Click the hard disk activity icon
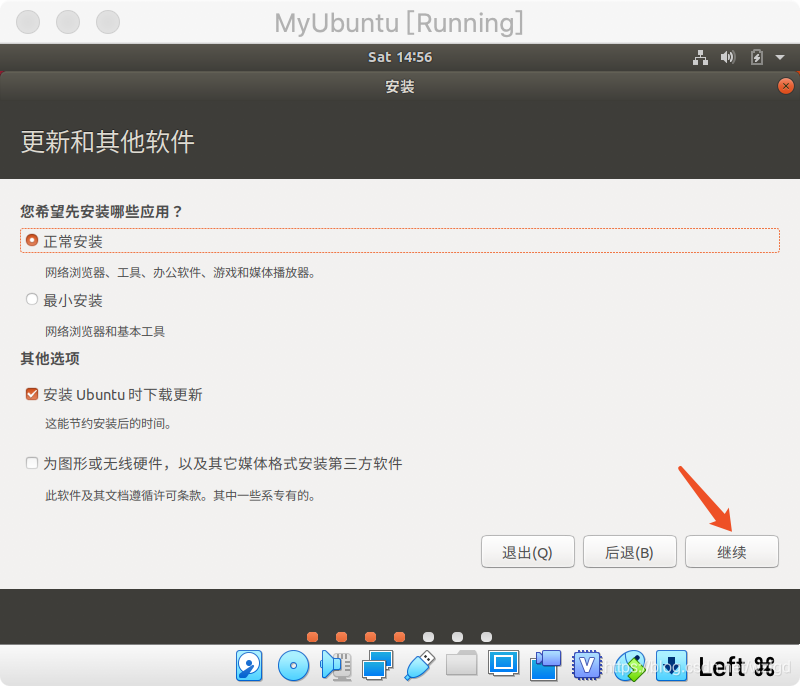Viewport: 800px width, 686px height. (x=249, y=666)
